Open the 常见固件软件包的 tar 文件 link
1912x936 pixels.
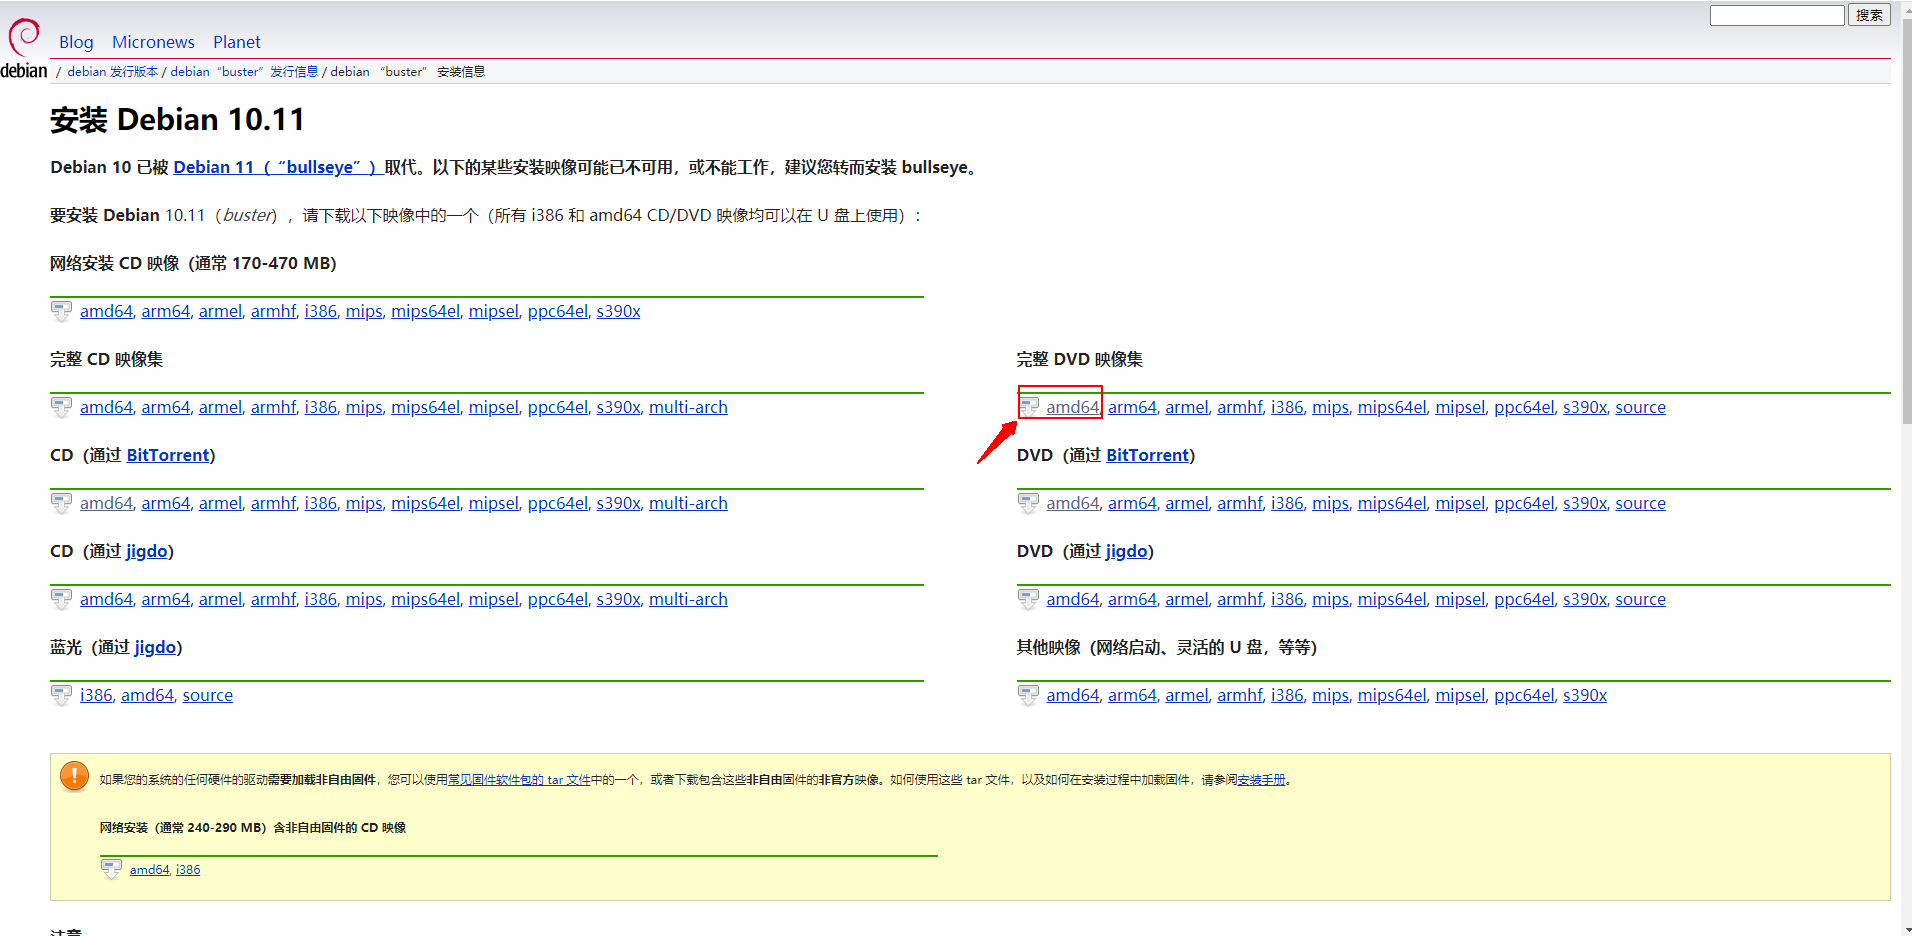point(519,780)
